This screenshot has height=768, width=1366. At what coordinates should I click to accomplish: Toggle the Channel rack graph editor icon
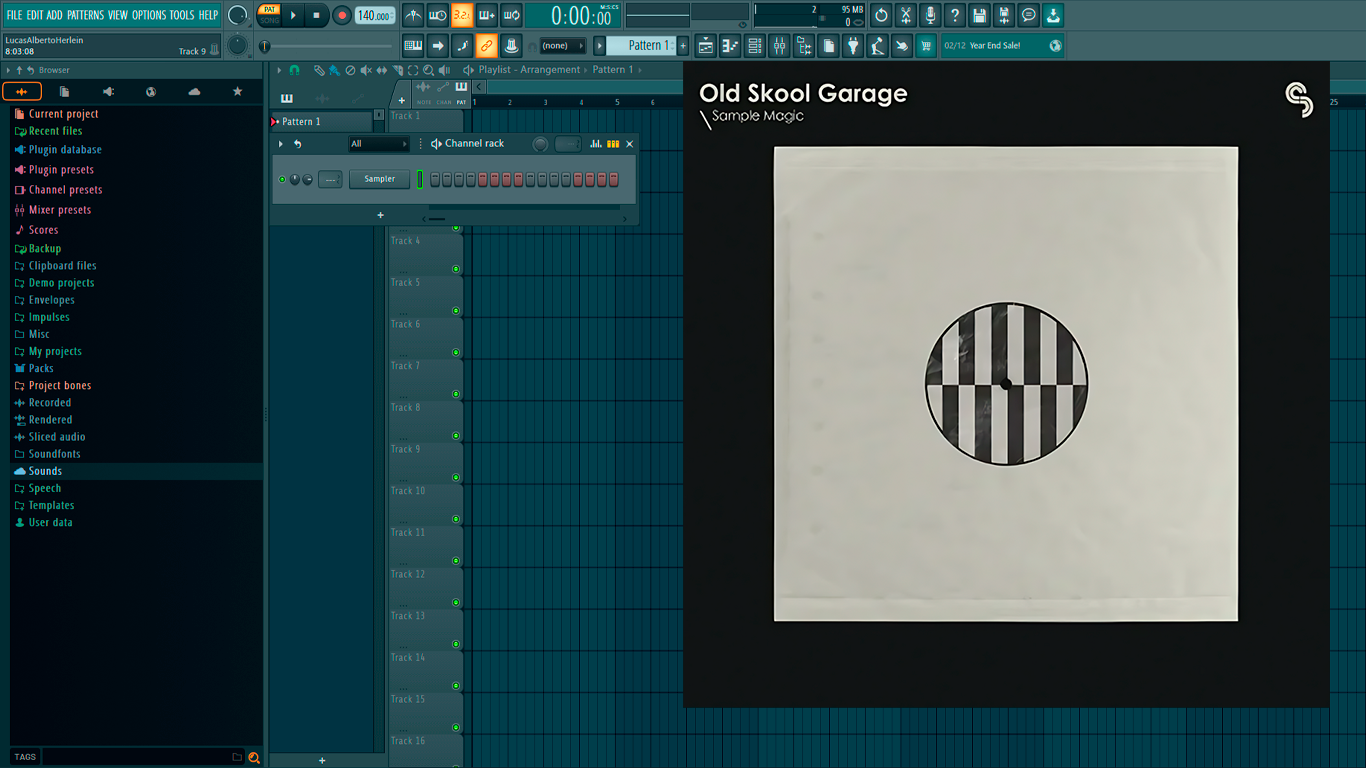click(596, 144)
